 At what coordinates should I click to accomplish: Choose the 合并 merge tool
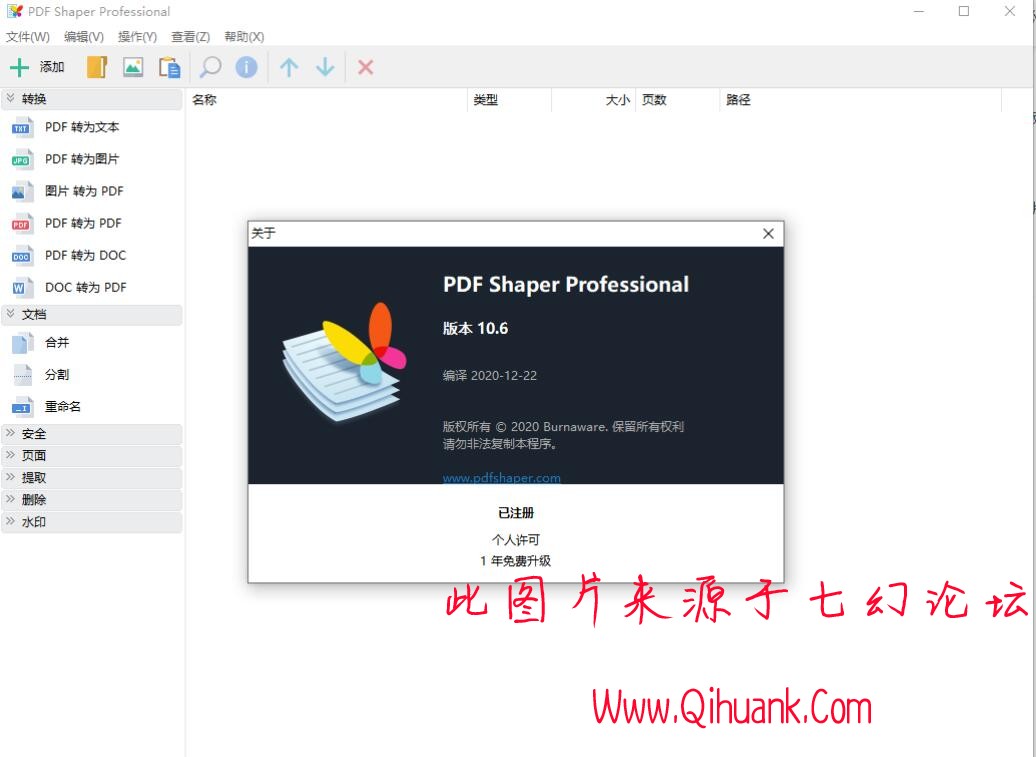tap(57, 343)
